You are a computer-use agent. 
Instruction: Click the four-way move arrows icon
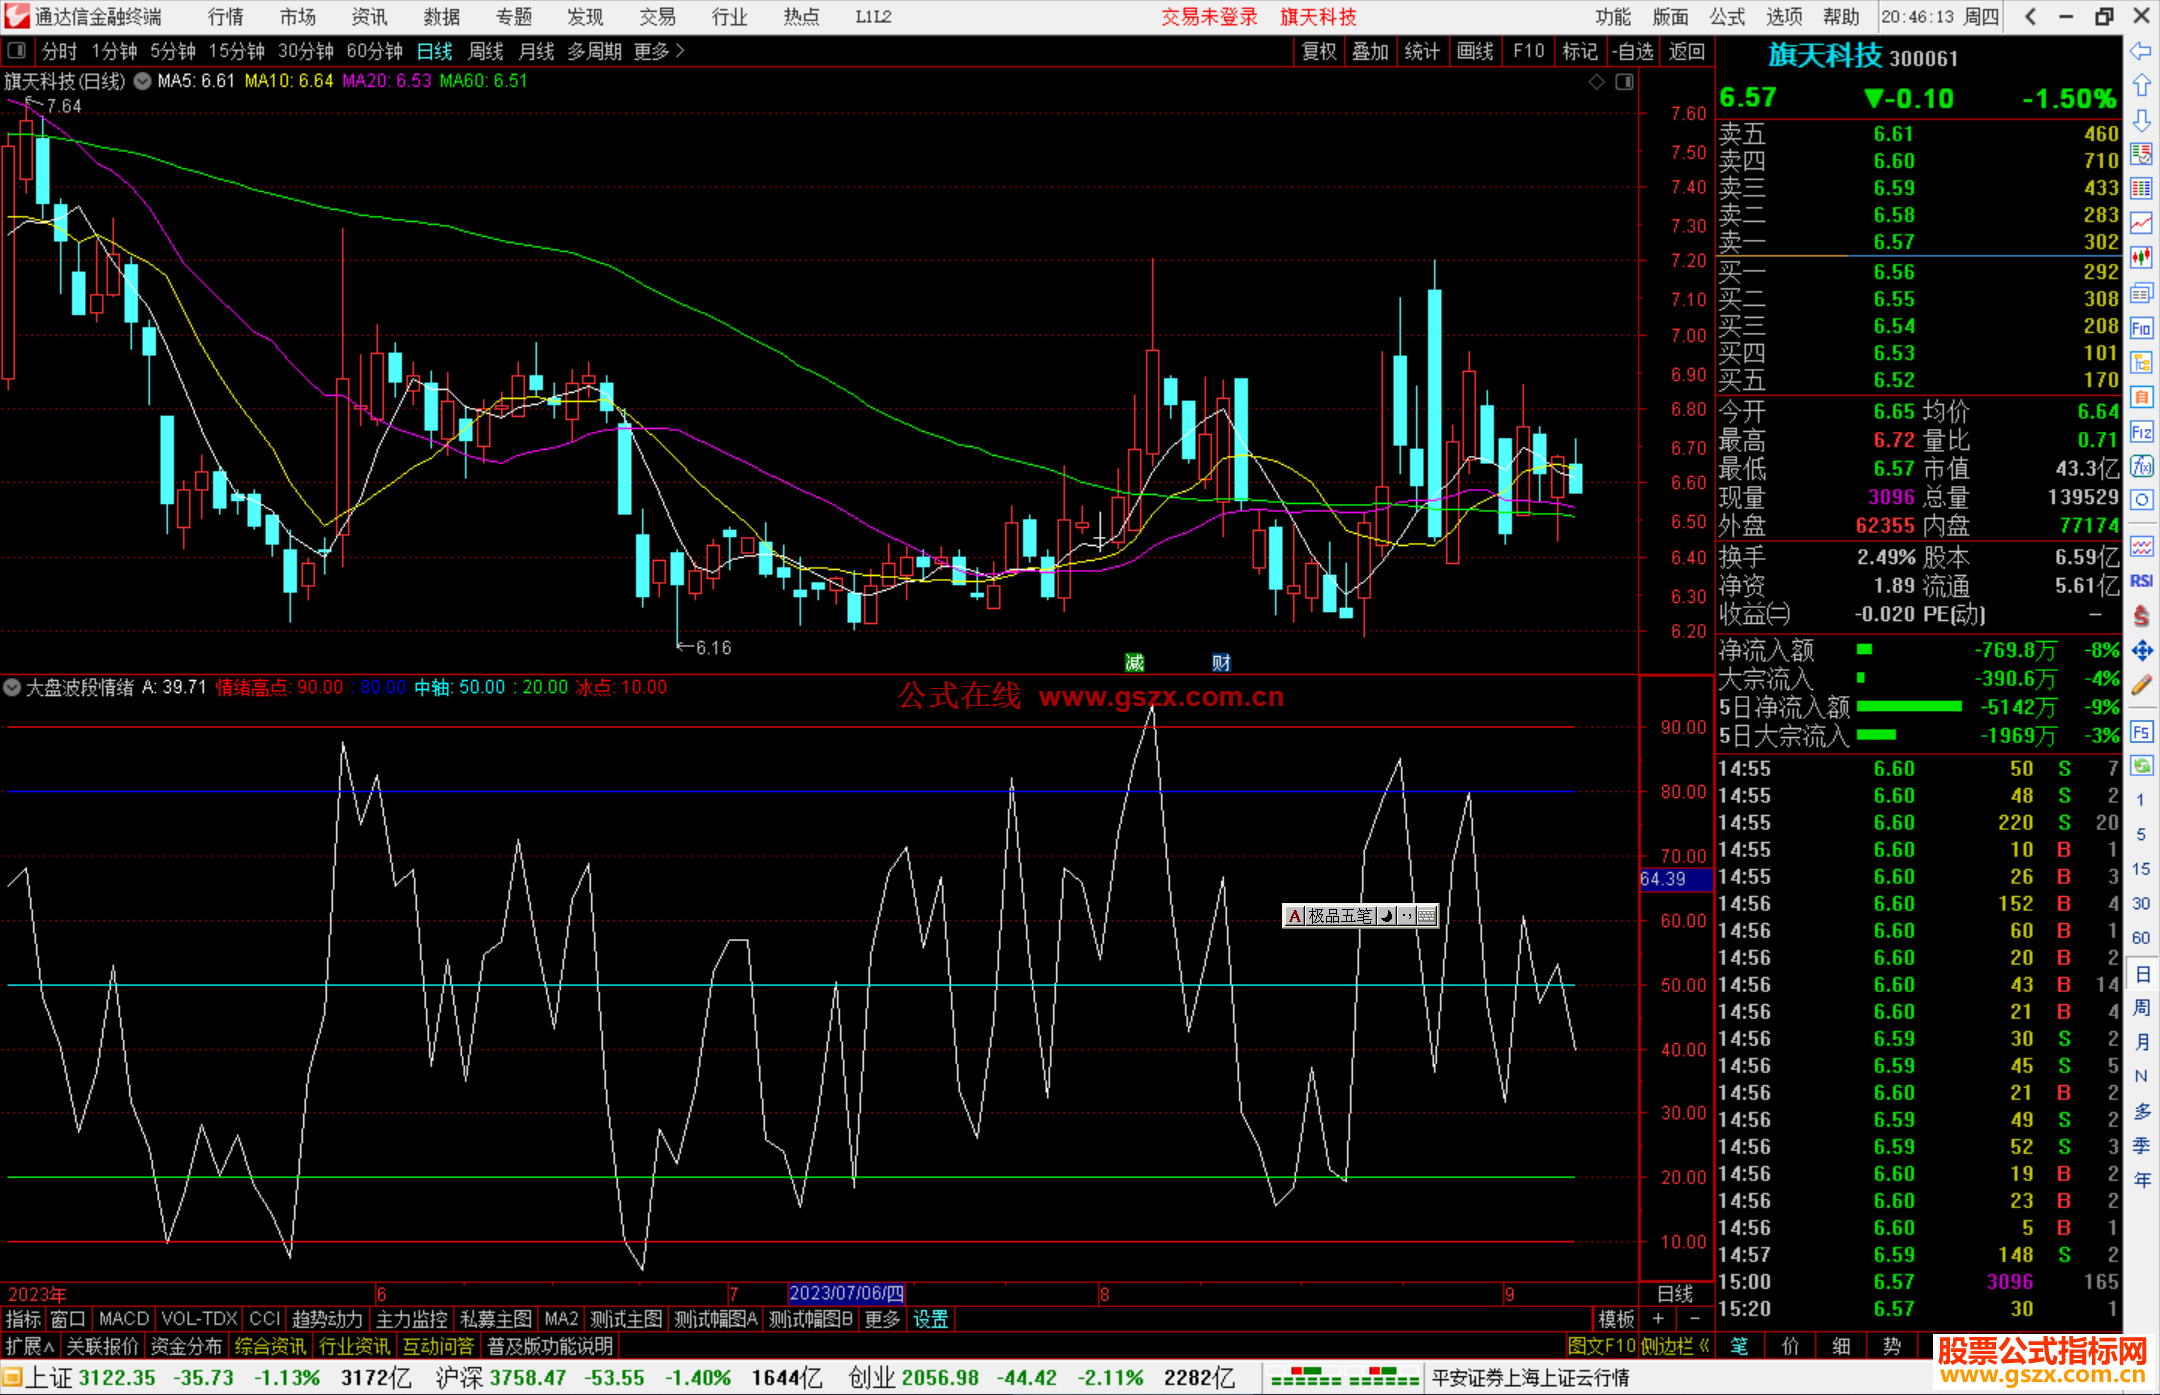[x=2141, y=651]
